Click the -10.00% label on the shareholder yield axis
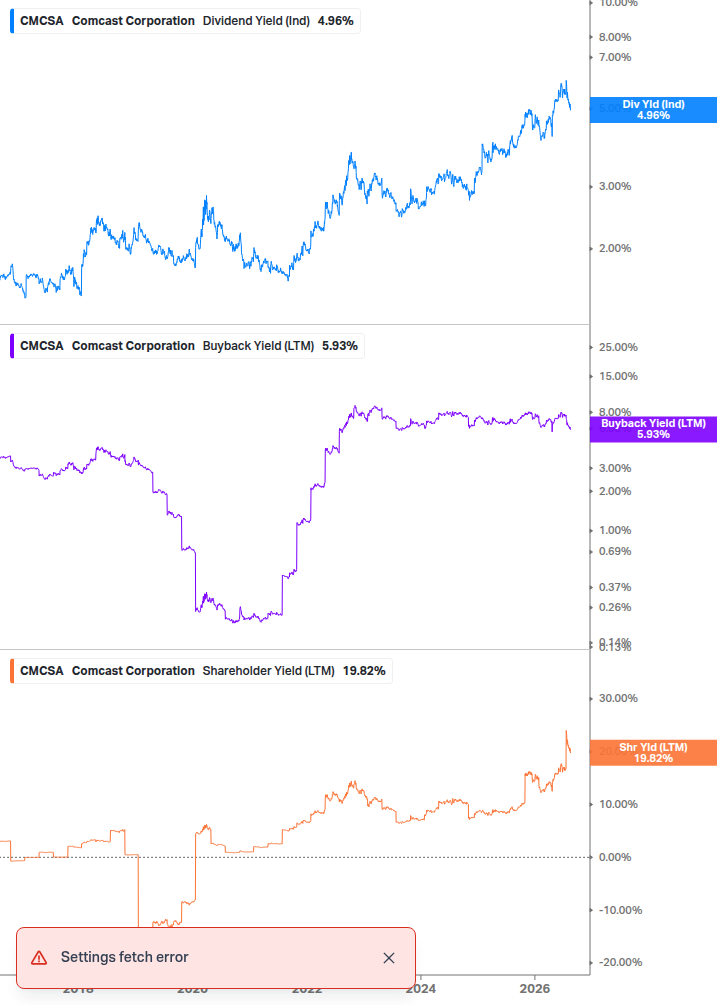The image size is (717, 1005). 620,910
